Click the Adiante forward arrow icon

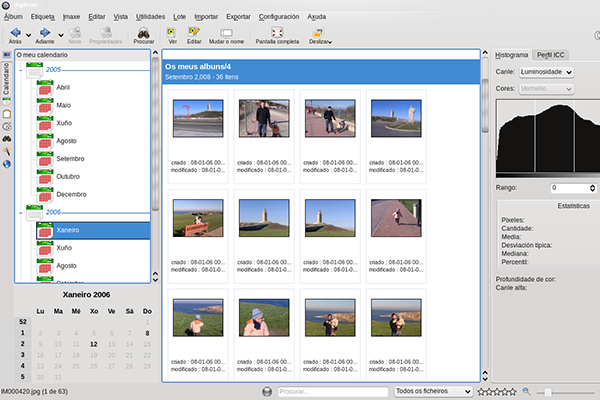point(44,33)
